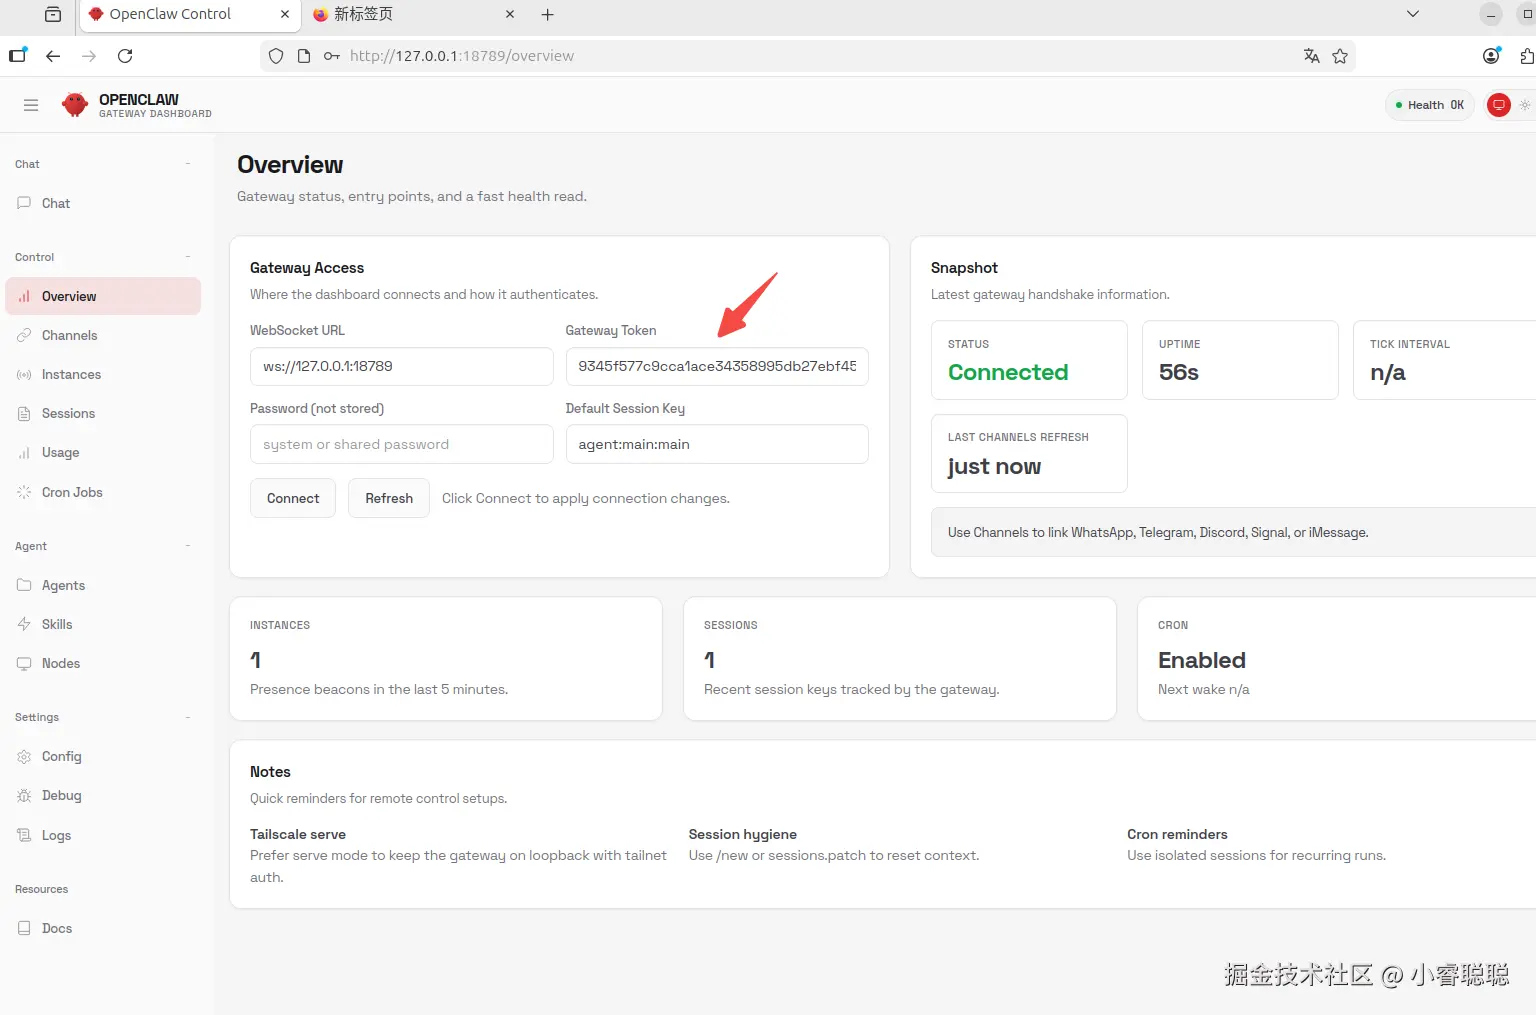Open Usage from the sidebar
Viewport: 1536px width, 1015px height.
click(x=103, y=452)
